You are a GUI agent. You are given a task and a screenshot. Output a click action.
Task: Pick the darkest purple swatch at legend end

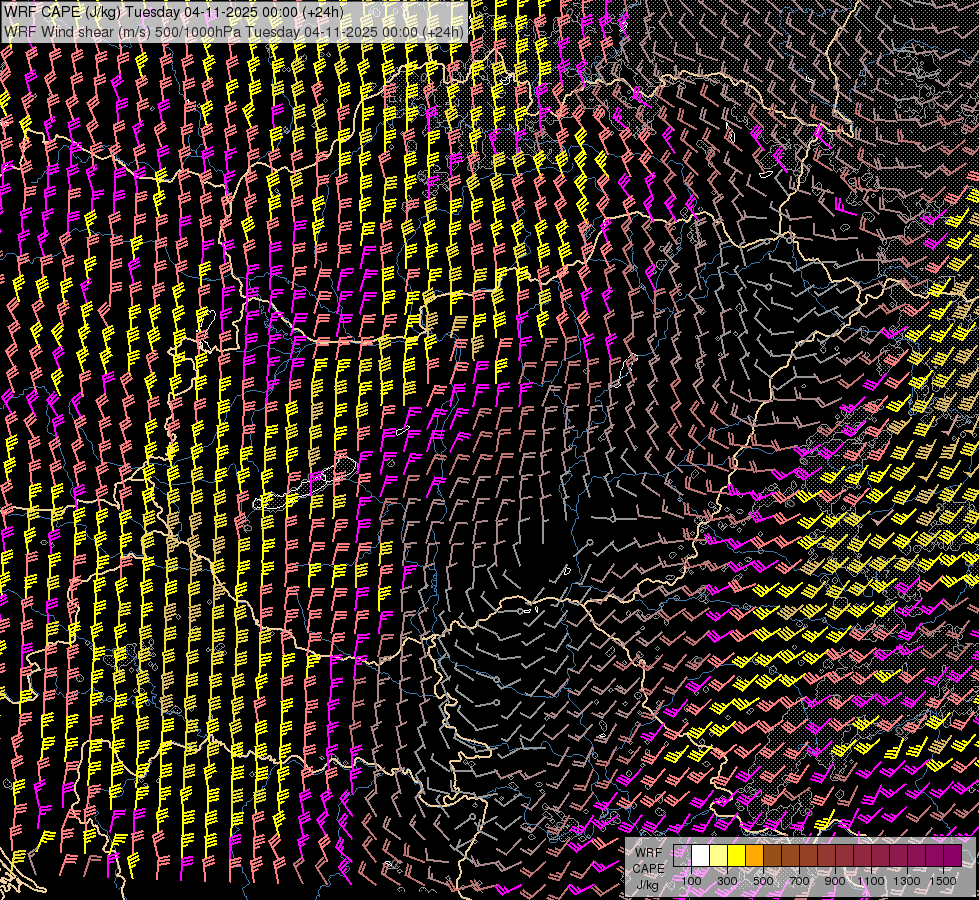(x=952, y=856)
